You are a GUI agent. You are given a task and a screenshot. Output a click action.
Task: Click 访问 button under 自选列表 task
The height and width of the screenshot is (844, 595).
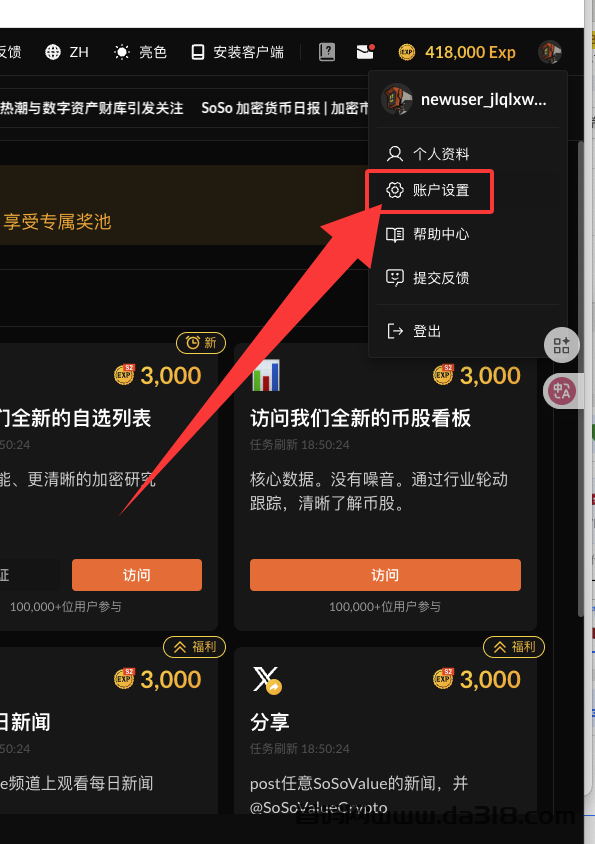pyautogui.click(x=137, y=575)
